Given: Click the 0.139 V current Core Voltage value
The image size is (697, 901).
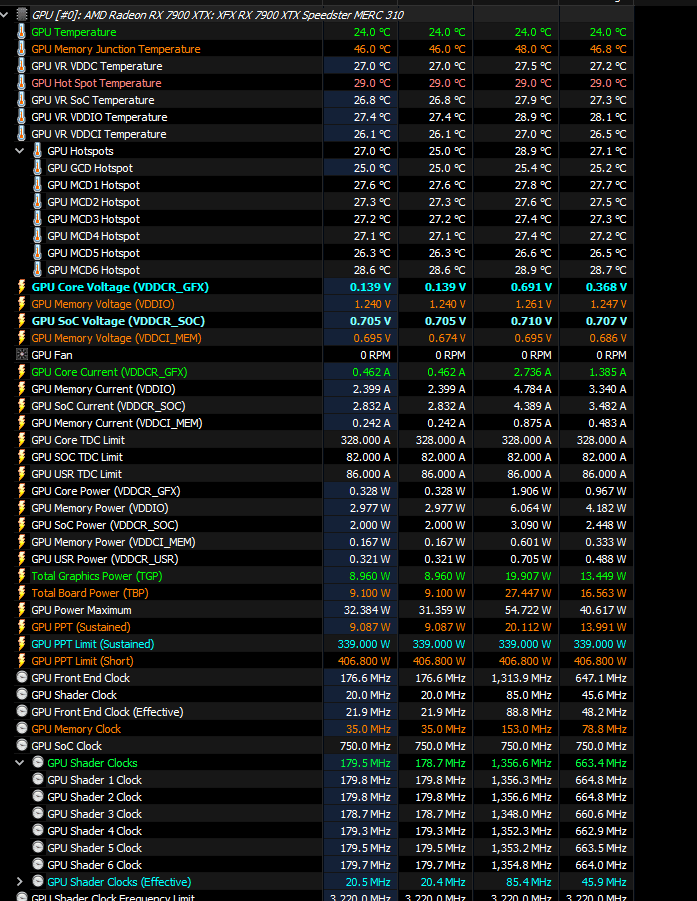Looking at the screenshot, I should [370, 287].
